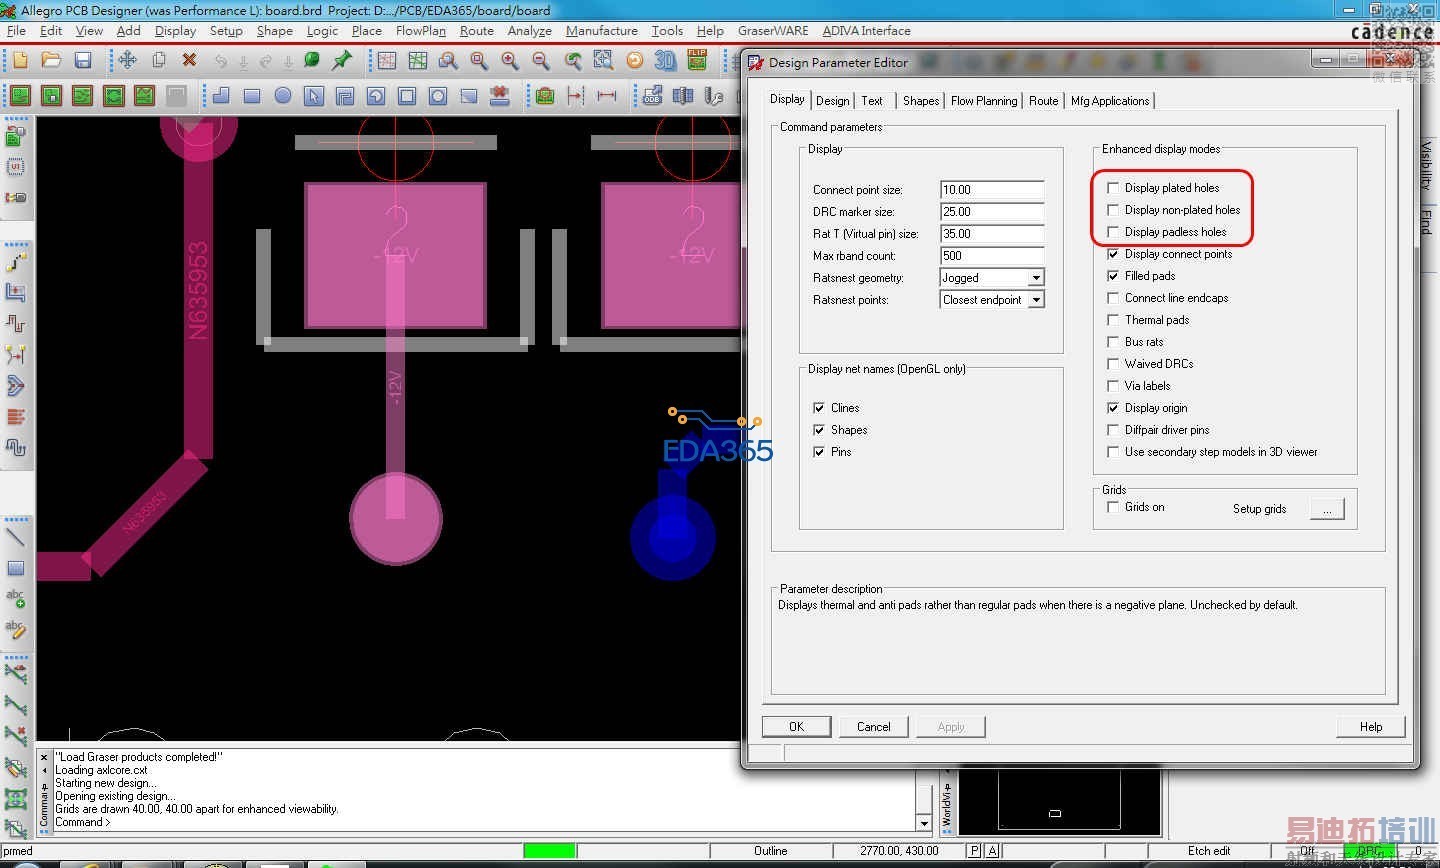Click the green pushpin icon

click(x=342, y=61)
